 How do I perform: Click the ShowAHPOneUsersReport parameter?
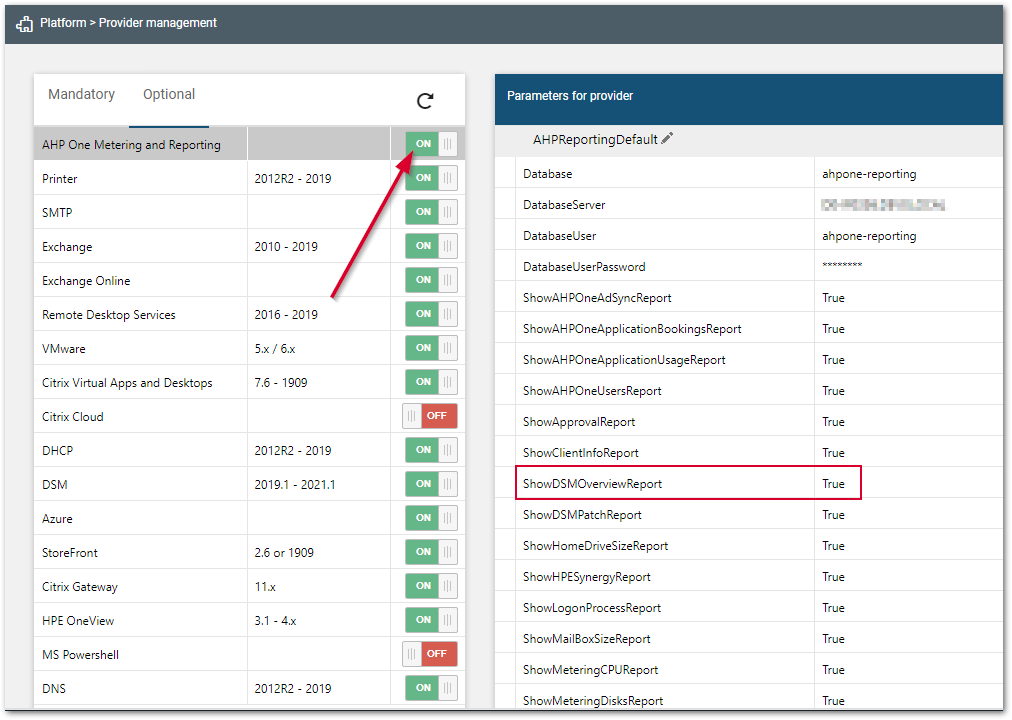592,391
